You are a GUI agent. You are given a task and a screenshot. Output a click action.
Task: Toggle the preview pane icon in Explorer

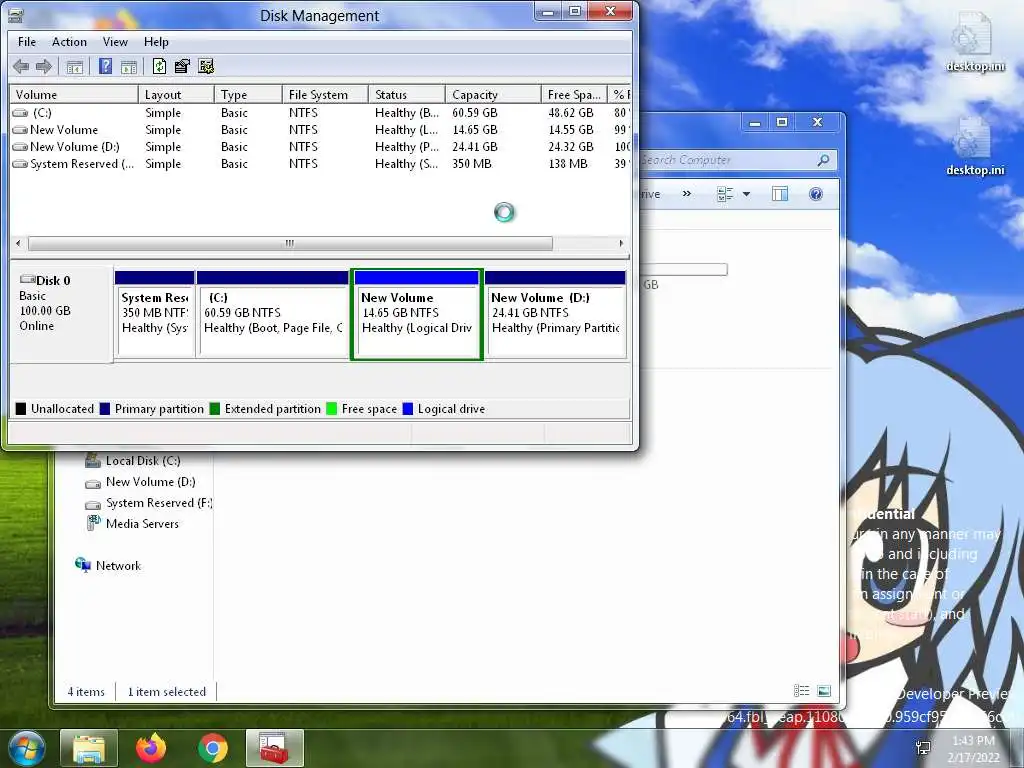780,194
